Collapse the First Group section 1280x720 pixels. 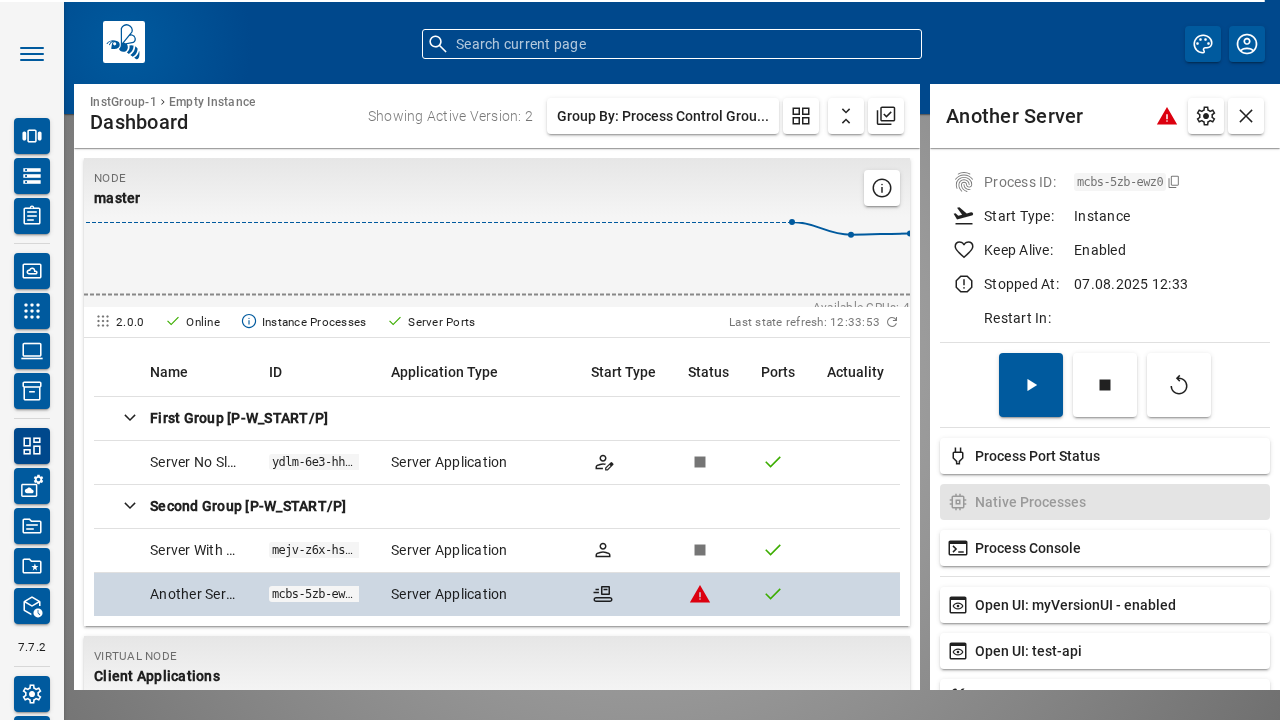coord(130,418)
